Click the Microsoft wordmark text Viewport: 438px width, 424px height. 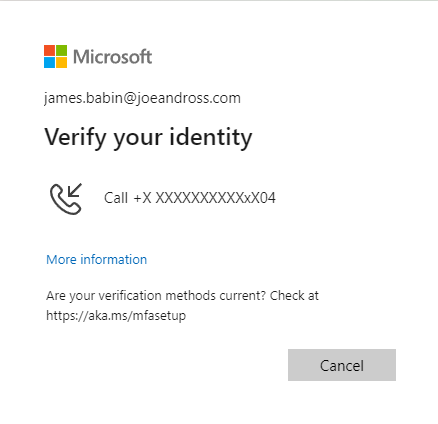pyautogui.click(x=113, y=57)
